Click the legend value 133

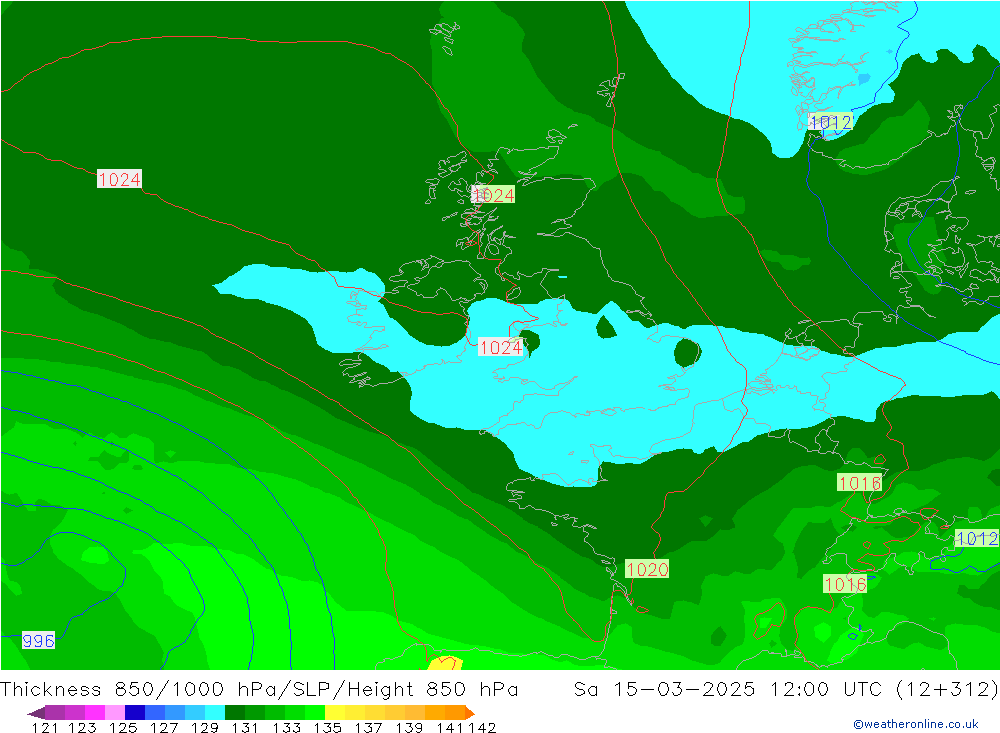click(x=286, y=727)
